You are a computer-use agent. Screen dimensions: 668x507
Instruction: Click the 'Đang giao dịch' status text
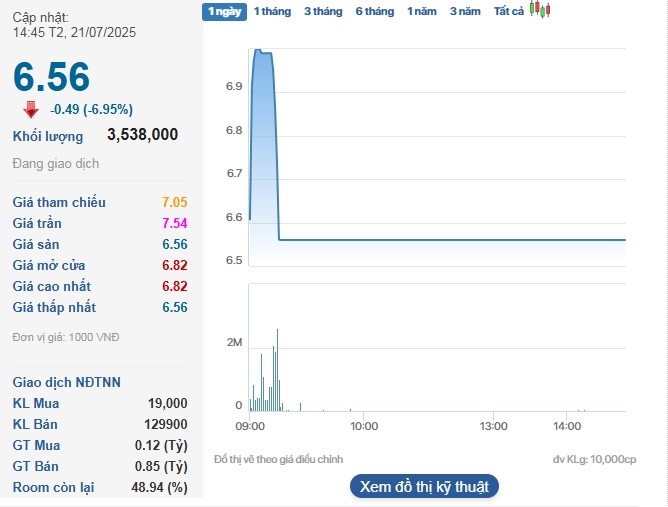pos(56,163)
